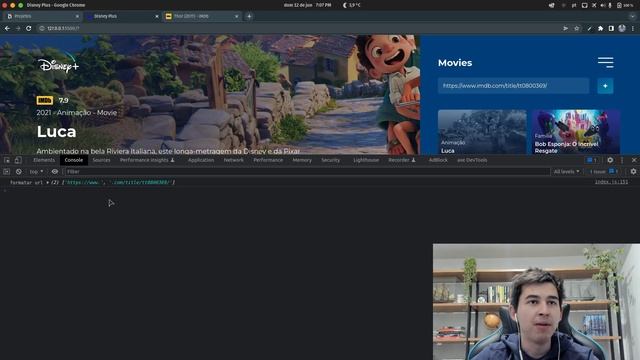Screen dimensions: 640x360
Task: Click the Disney+ logo
Action: (58, 64)
